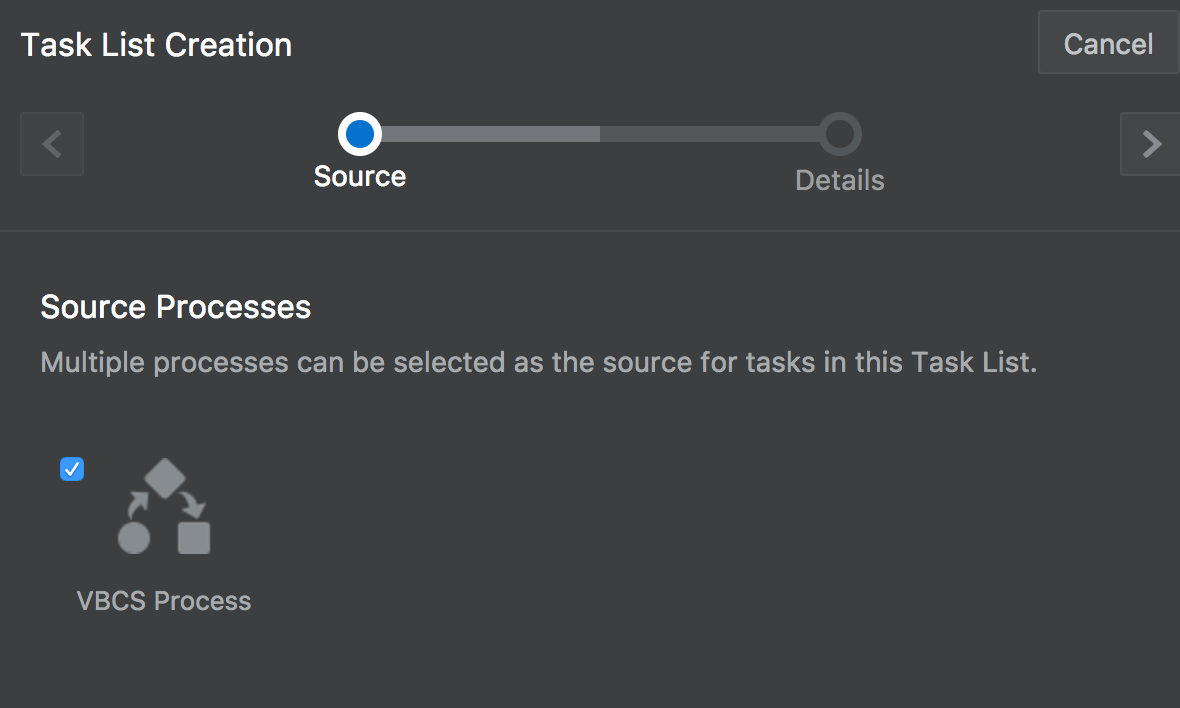Viewport: 1180px width, 708px height.
Task: Click the VBCS Process name label
Action: point(164,601)
